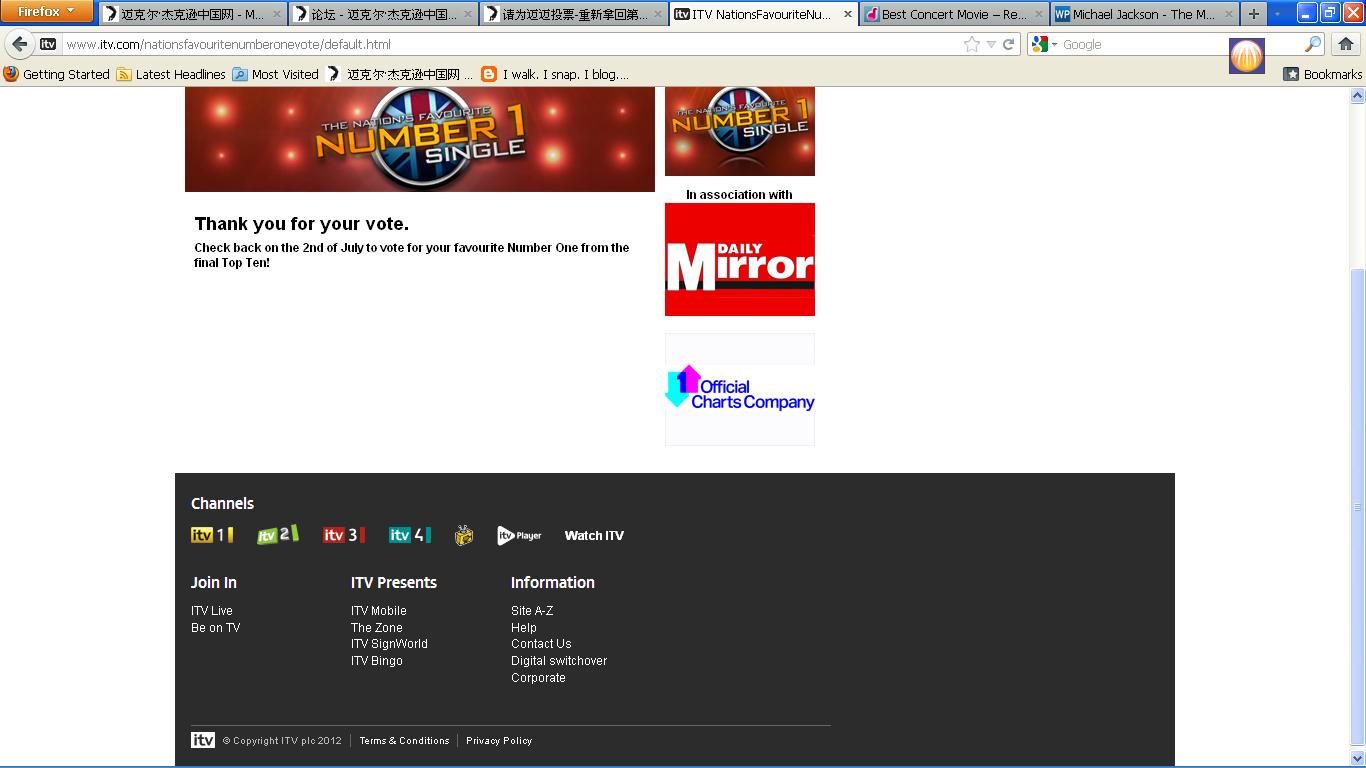Open the ITV Player logo

519,536
